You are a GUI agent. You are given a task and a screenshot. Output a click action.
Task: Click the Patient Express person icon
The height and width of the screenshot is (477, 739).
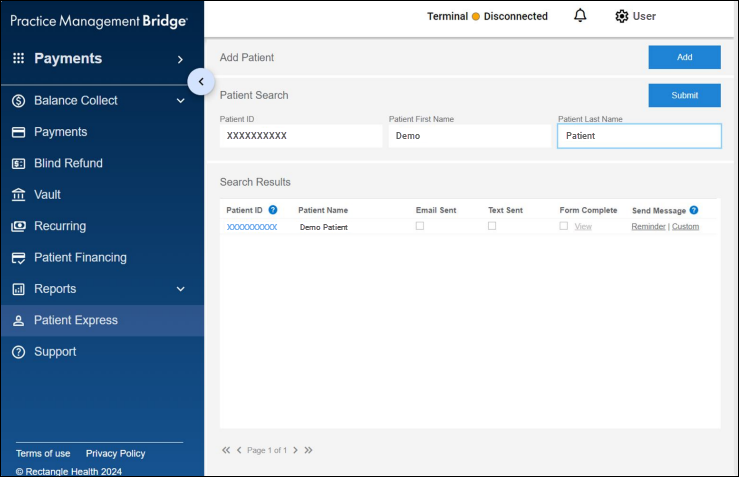pyautogui.click(x=18, y=321)
